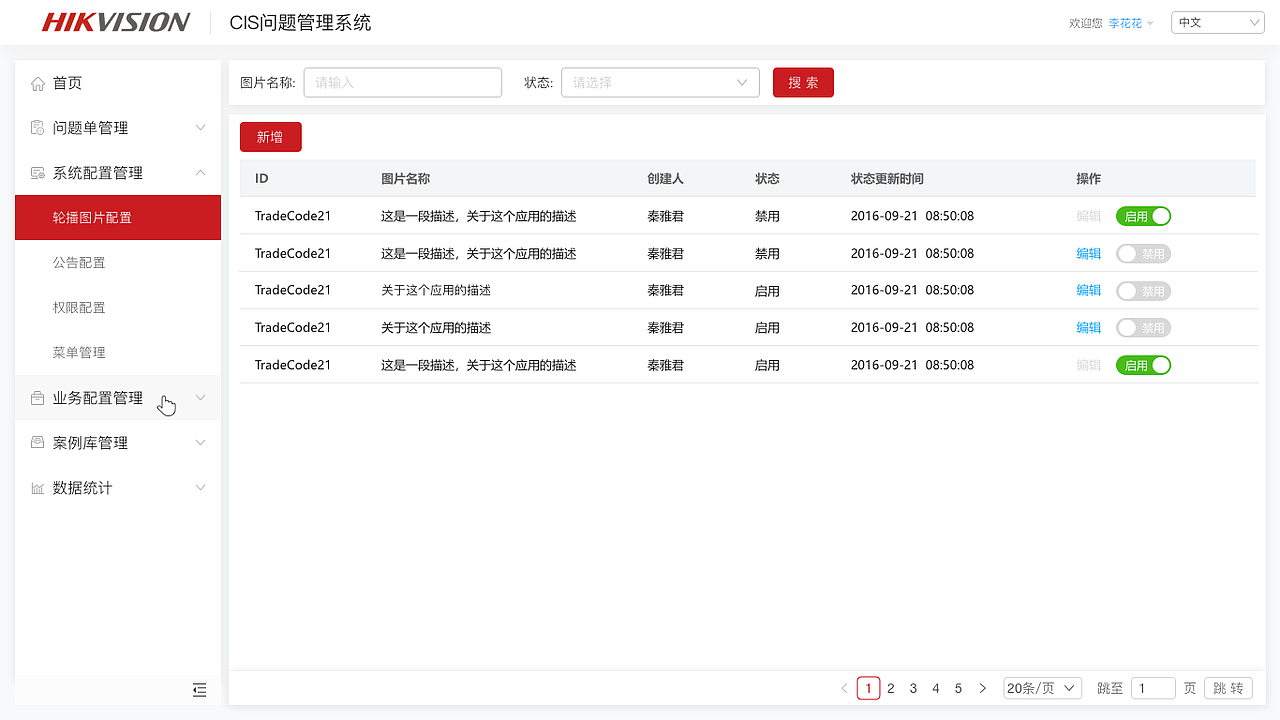Click the 问题单管理 document icon
The image size is (1280, 720).
tap(36, 128)
